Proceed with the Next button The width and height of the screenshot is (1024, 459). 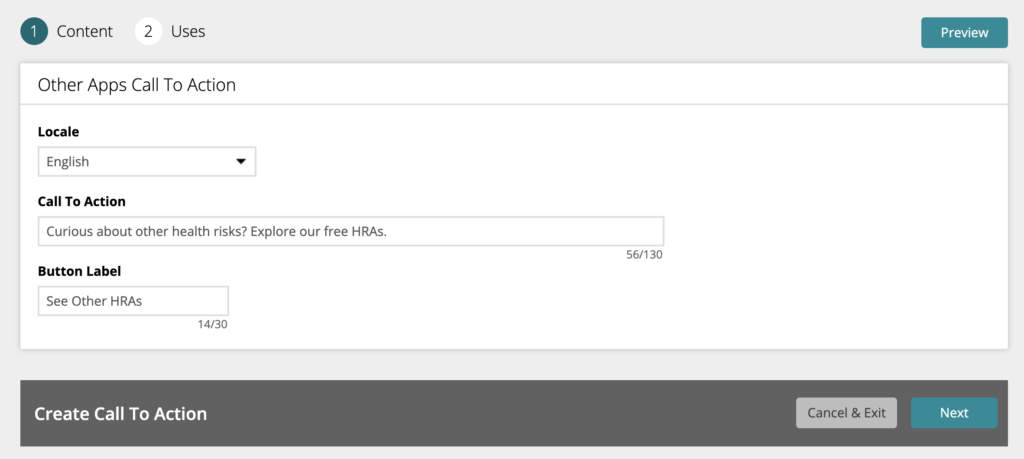point(954,413)
